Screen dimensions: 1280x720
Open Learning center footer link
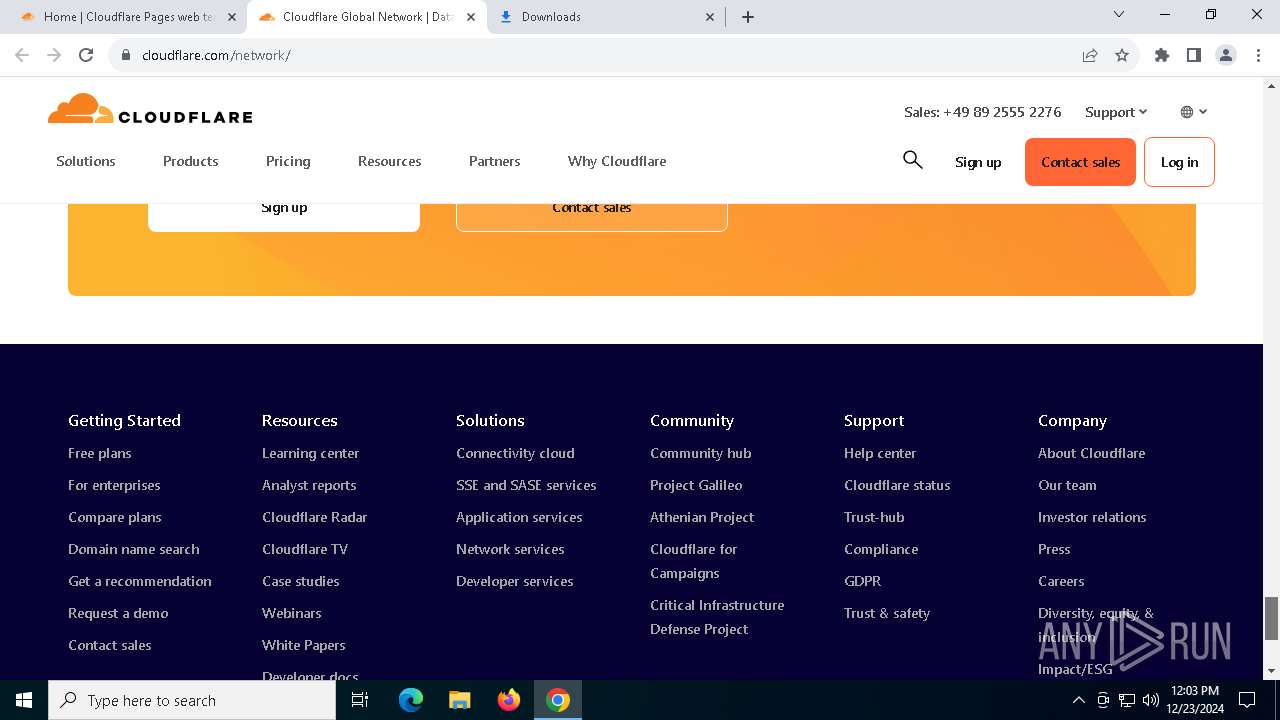311,453
